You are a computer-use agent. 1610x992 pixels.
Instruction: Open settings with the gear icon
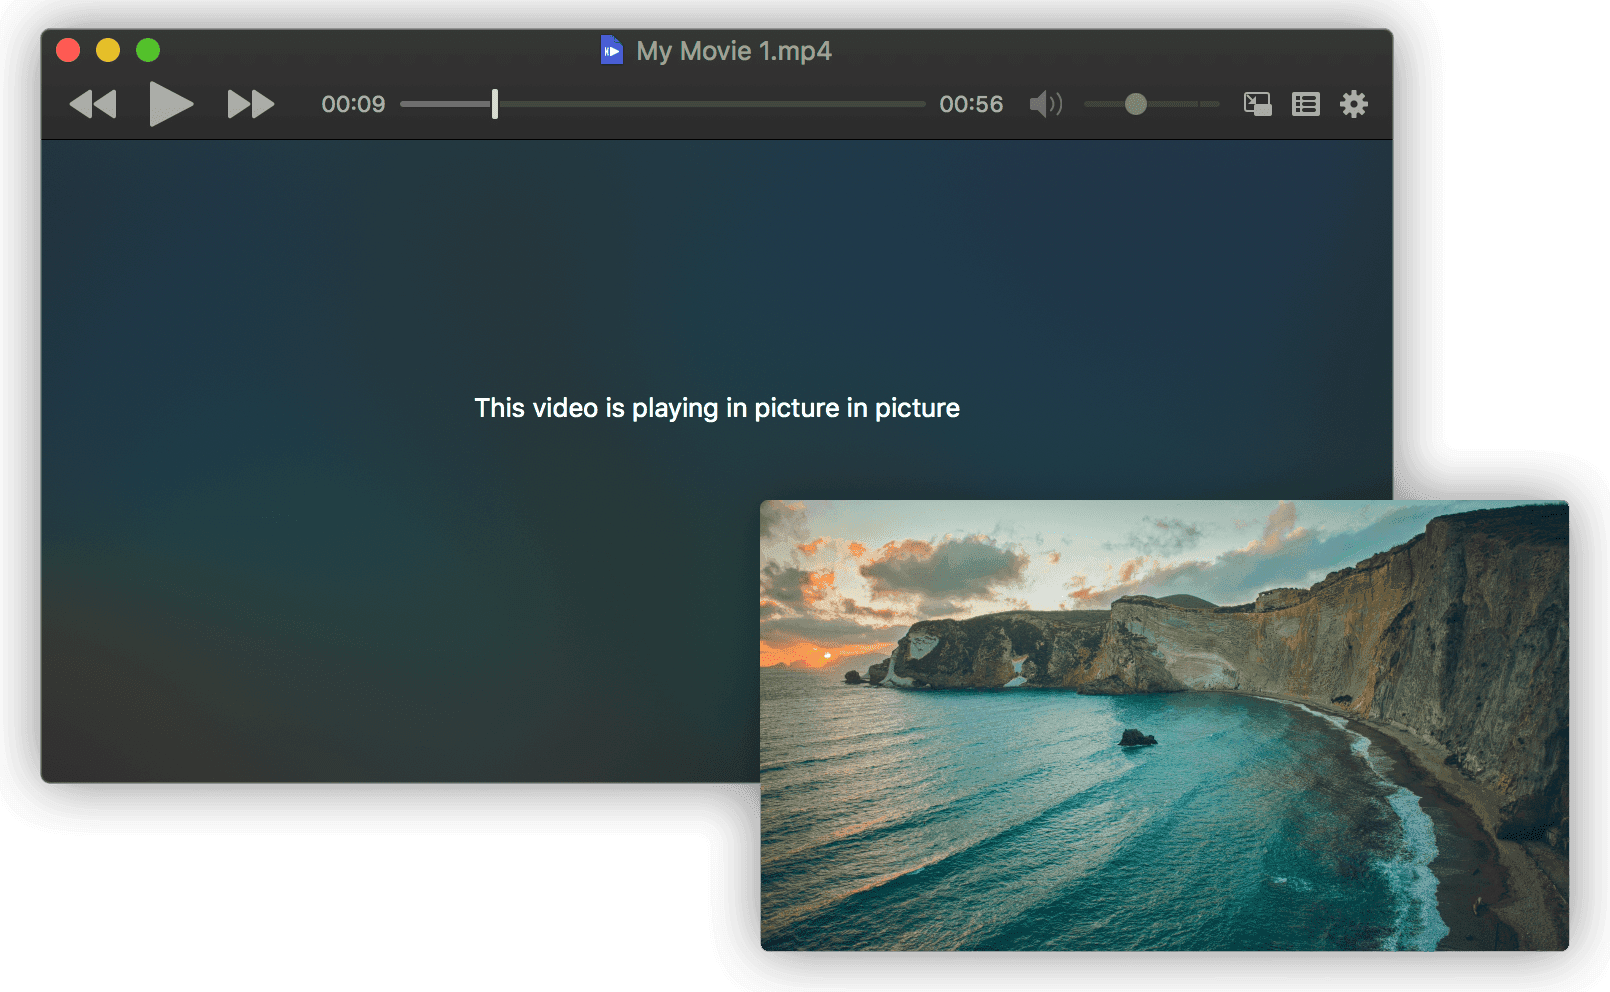tap(1354, 104)
